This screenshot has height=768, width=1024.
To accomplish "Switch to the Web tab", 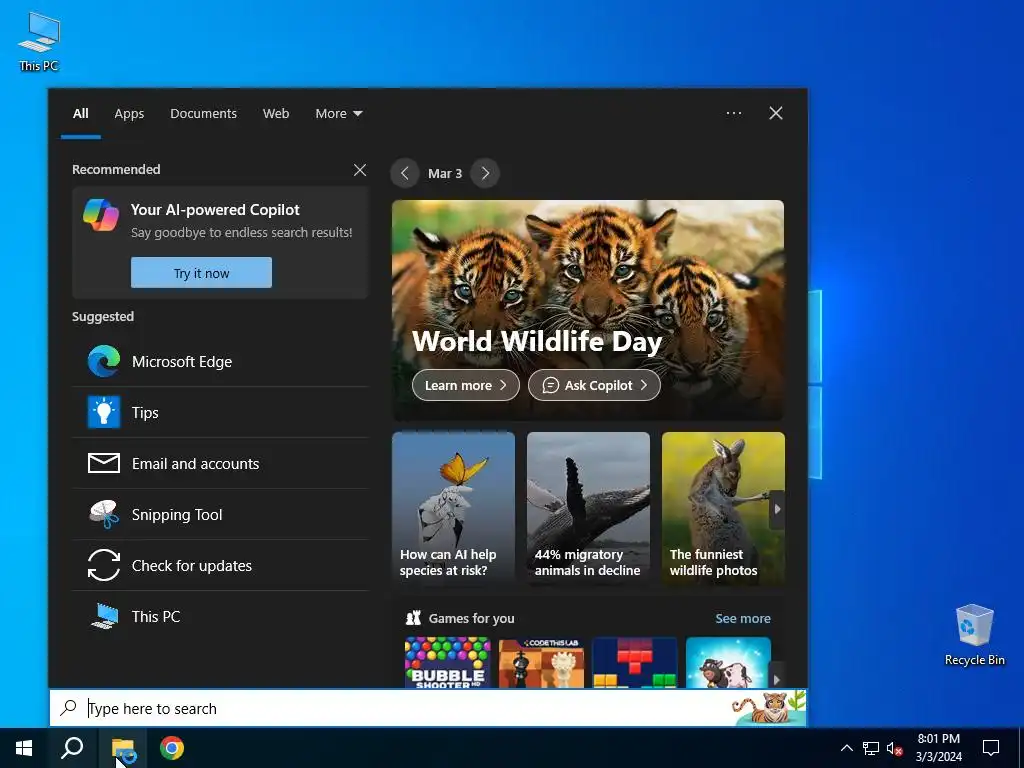I will point(276,114).
